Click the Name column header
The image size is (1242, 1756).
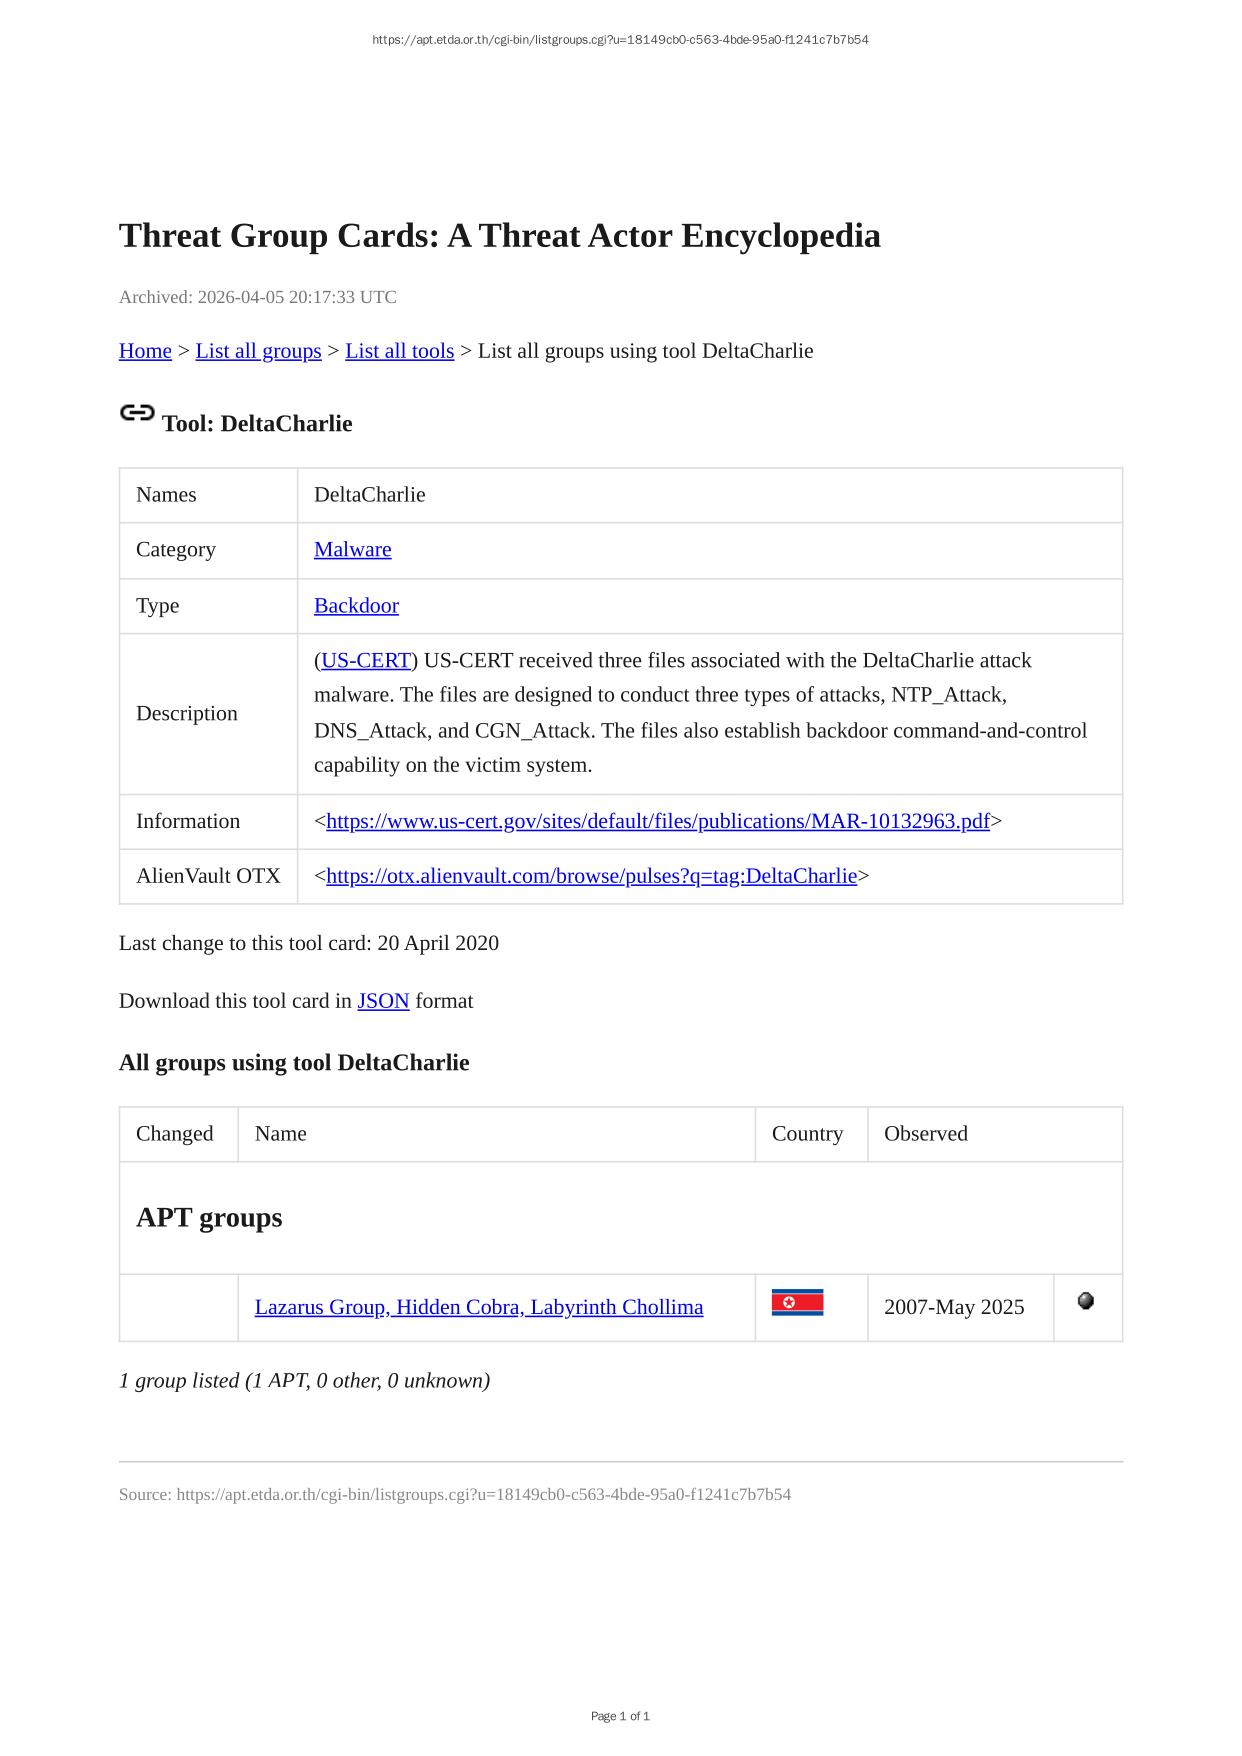point(281,1134)
